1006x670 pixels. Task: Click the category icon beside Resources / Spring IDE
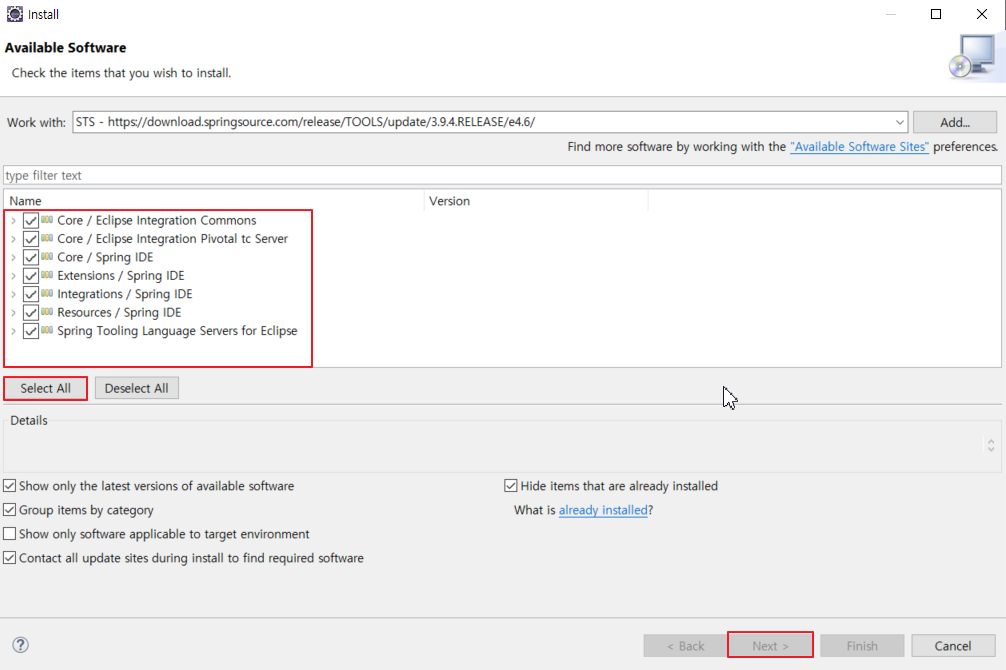[x=47, y=312]
